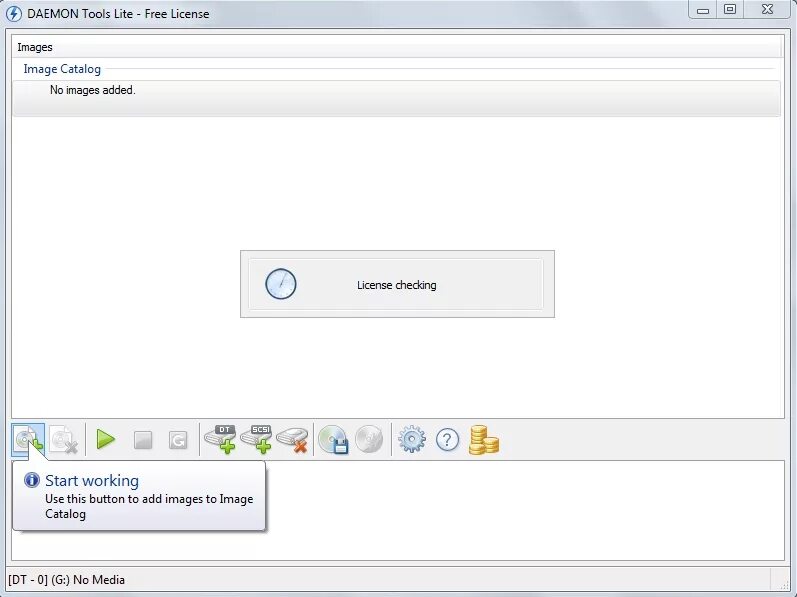Close the DAEMON Tools Lite window
797x597 pixels.
tap(768, 10)
